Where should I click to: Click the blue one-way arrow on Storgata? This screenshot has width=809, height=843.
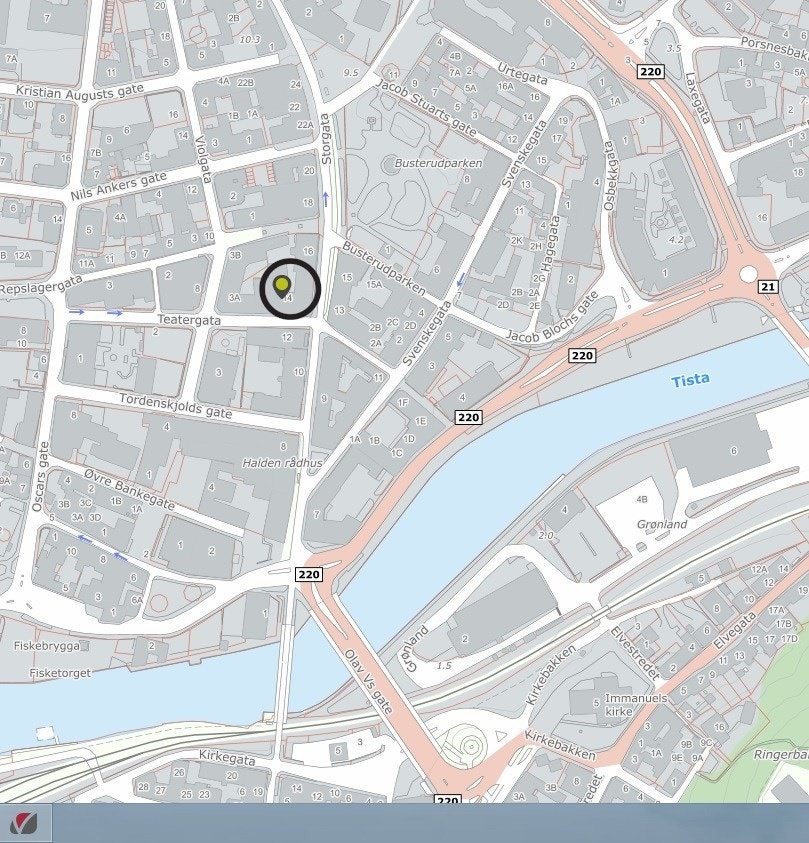tap(325, 199)
